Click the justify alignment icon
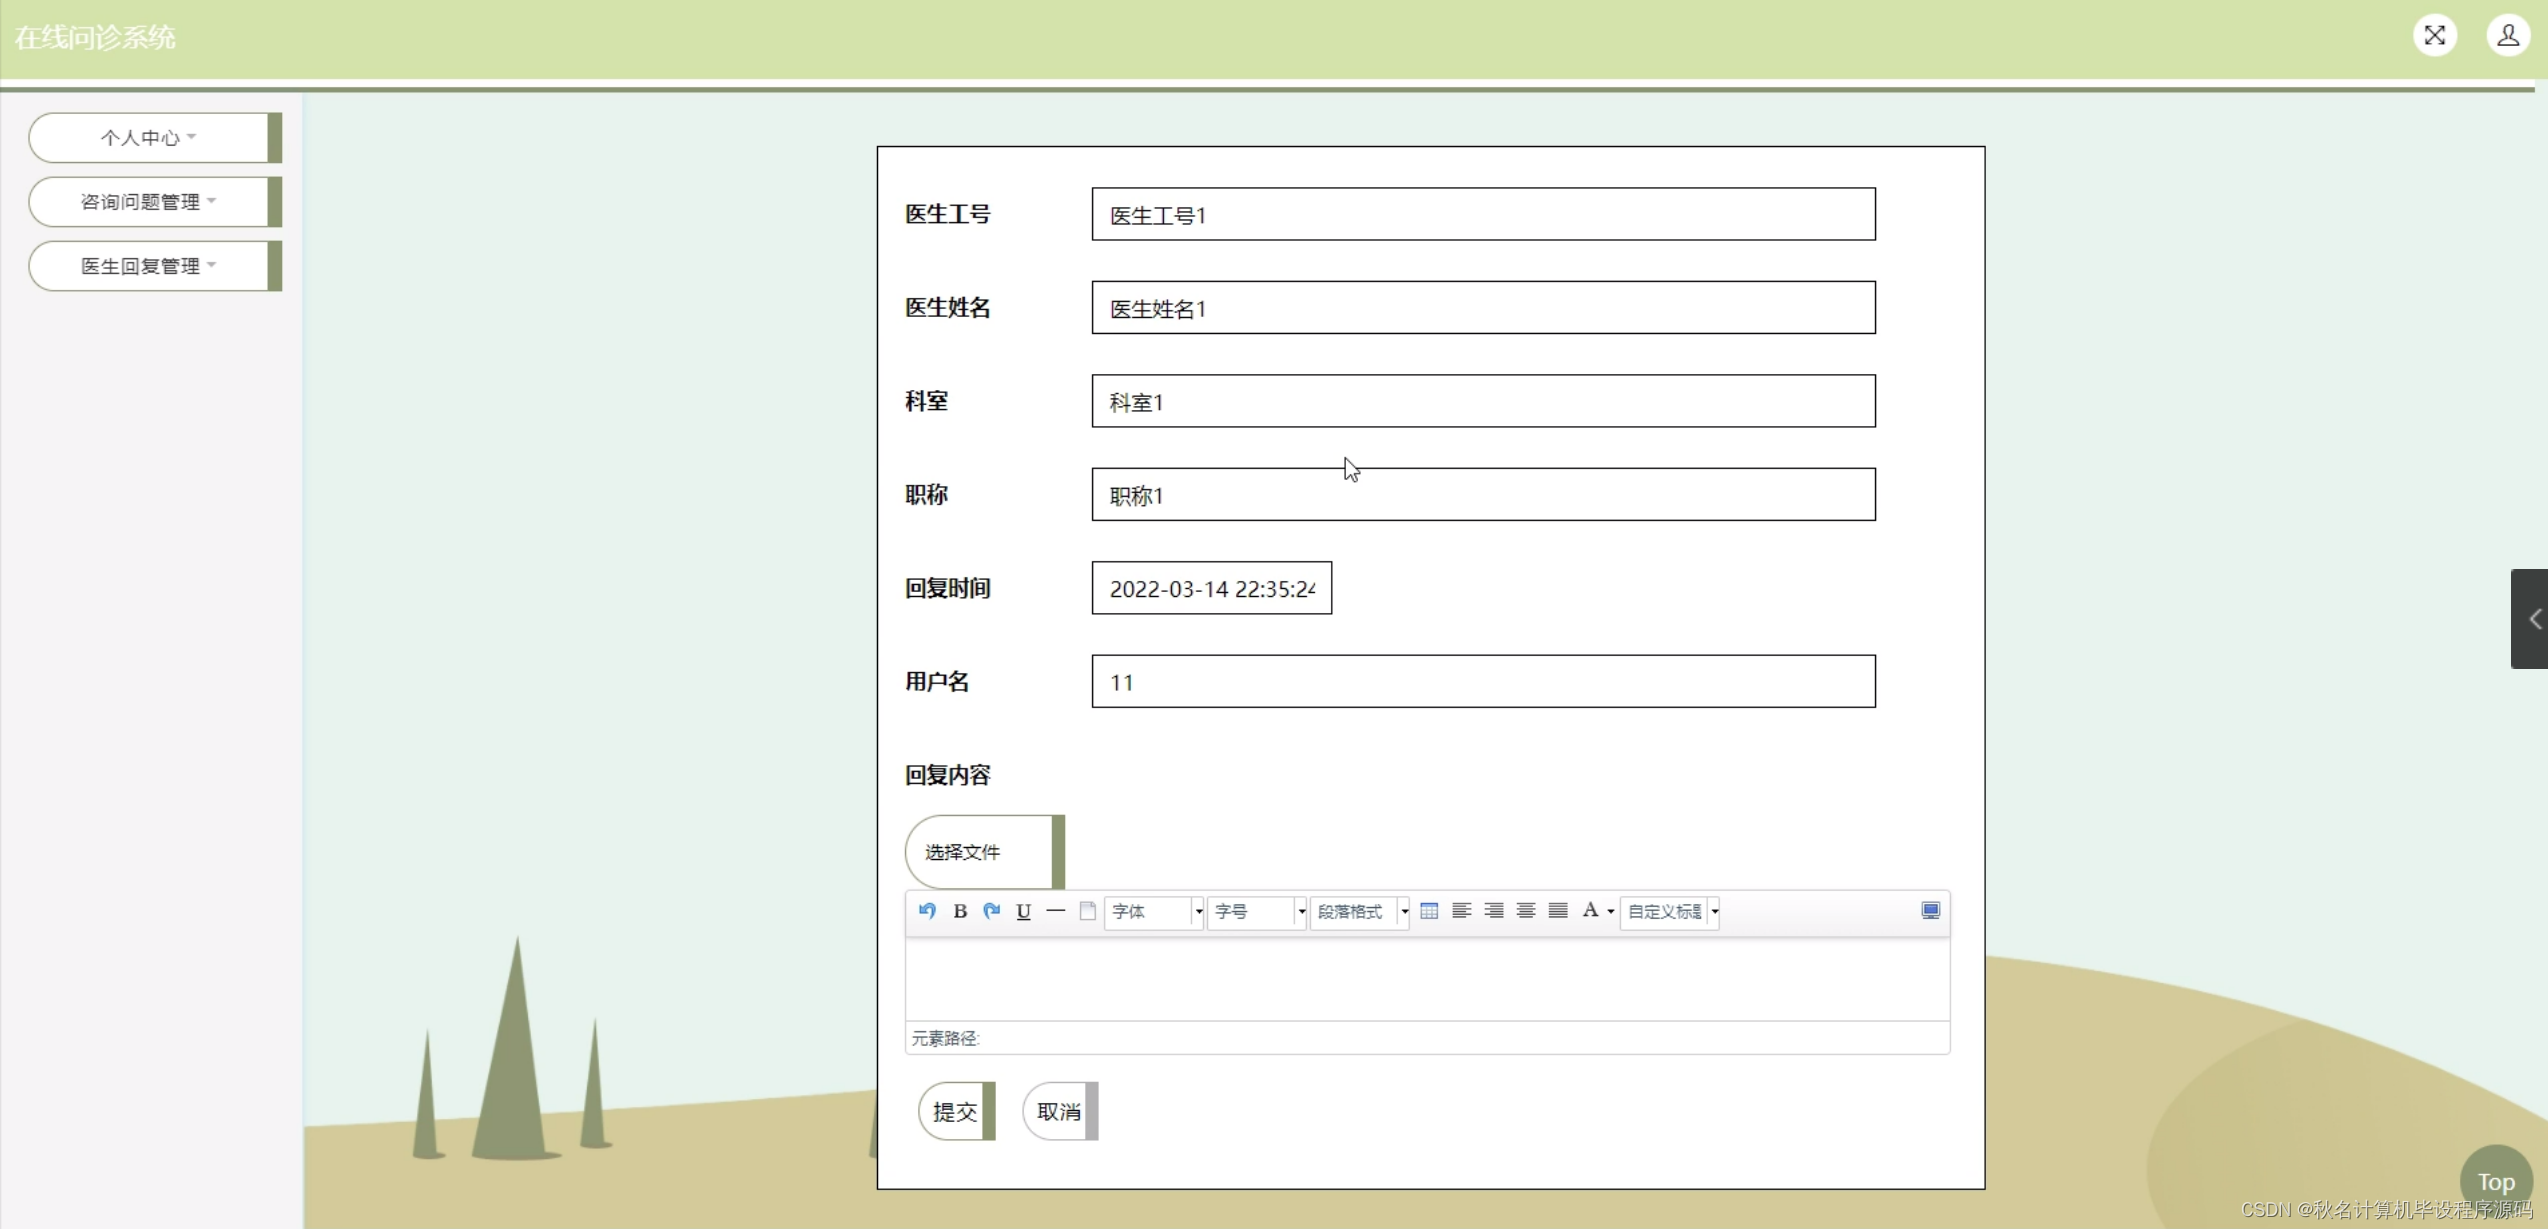The width and height of the screenshot is (2548, 1229). [x=1557, y=911]
